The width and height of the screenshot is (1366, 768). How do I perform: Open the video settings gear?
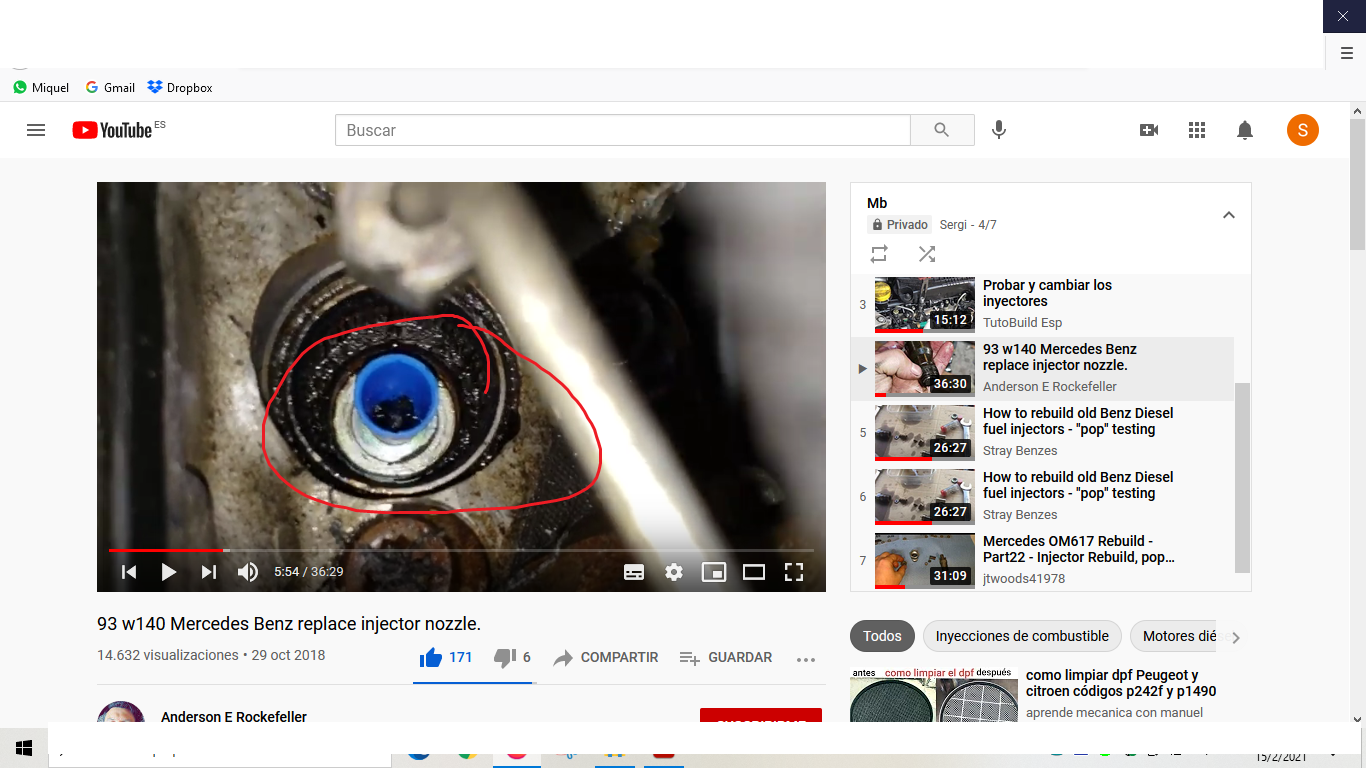(x=674, y=572)
